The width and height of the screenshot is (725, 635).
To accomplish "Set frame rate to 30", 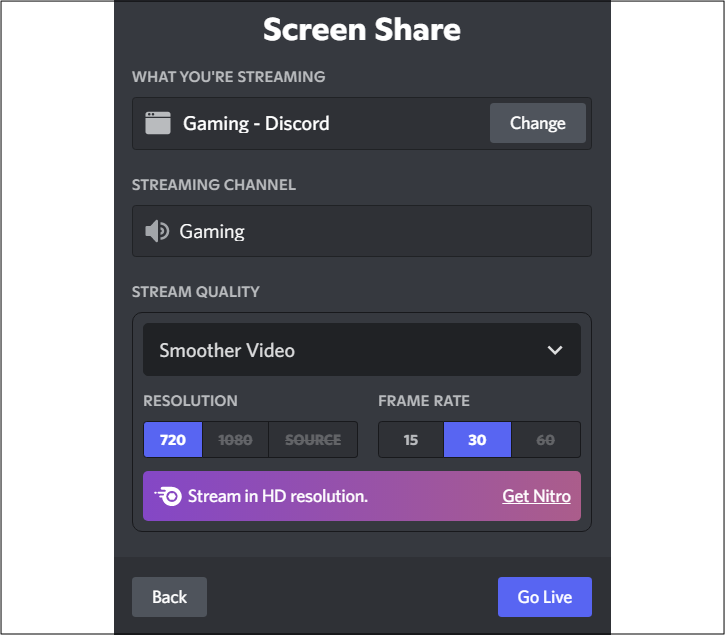I will click(477, 439).
